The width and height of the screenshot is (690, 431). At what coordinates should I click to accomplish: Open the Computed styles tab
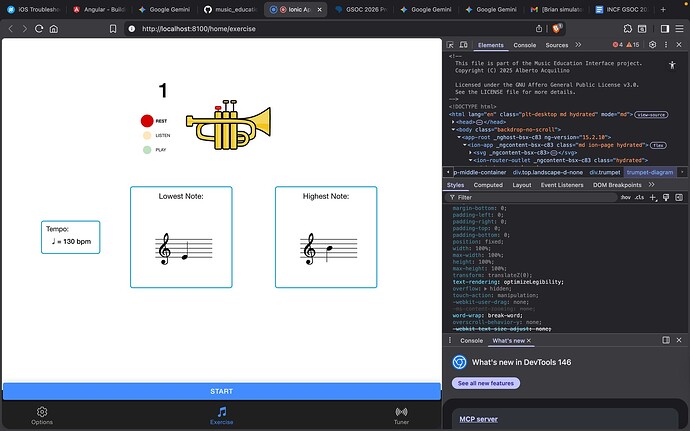(488, 185)
